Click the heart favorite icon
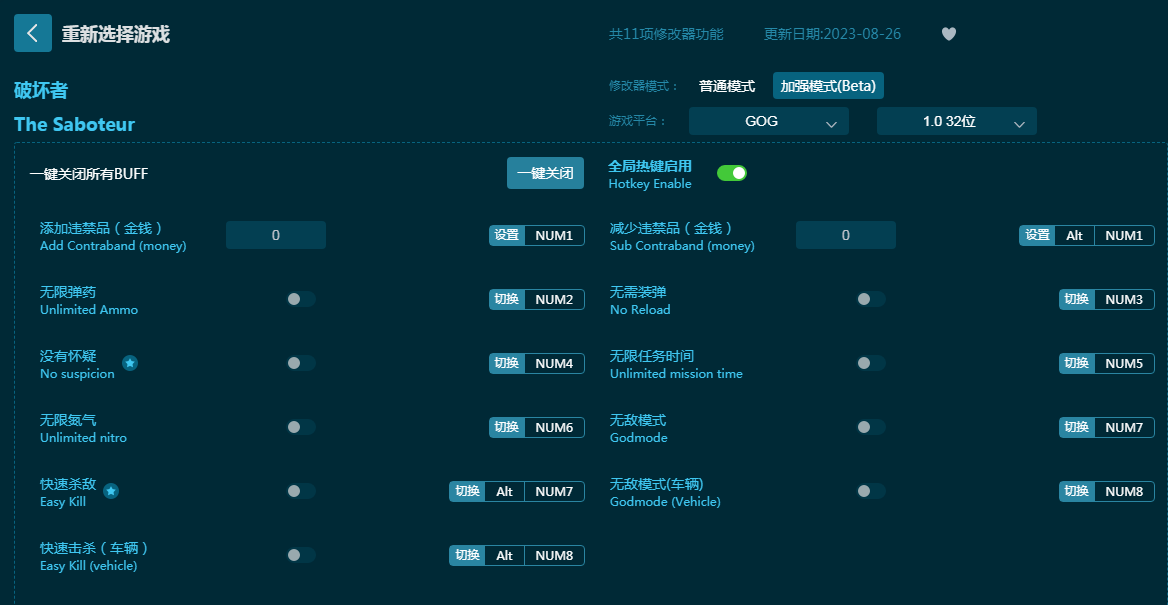 (948, 34)
